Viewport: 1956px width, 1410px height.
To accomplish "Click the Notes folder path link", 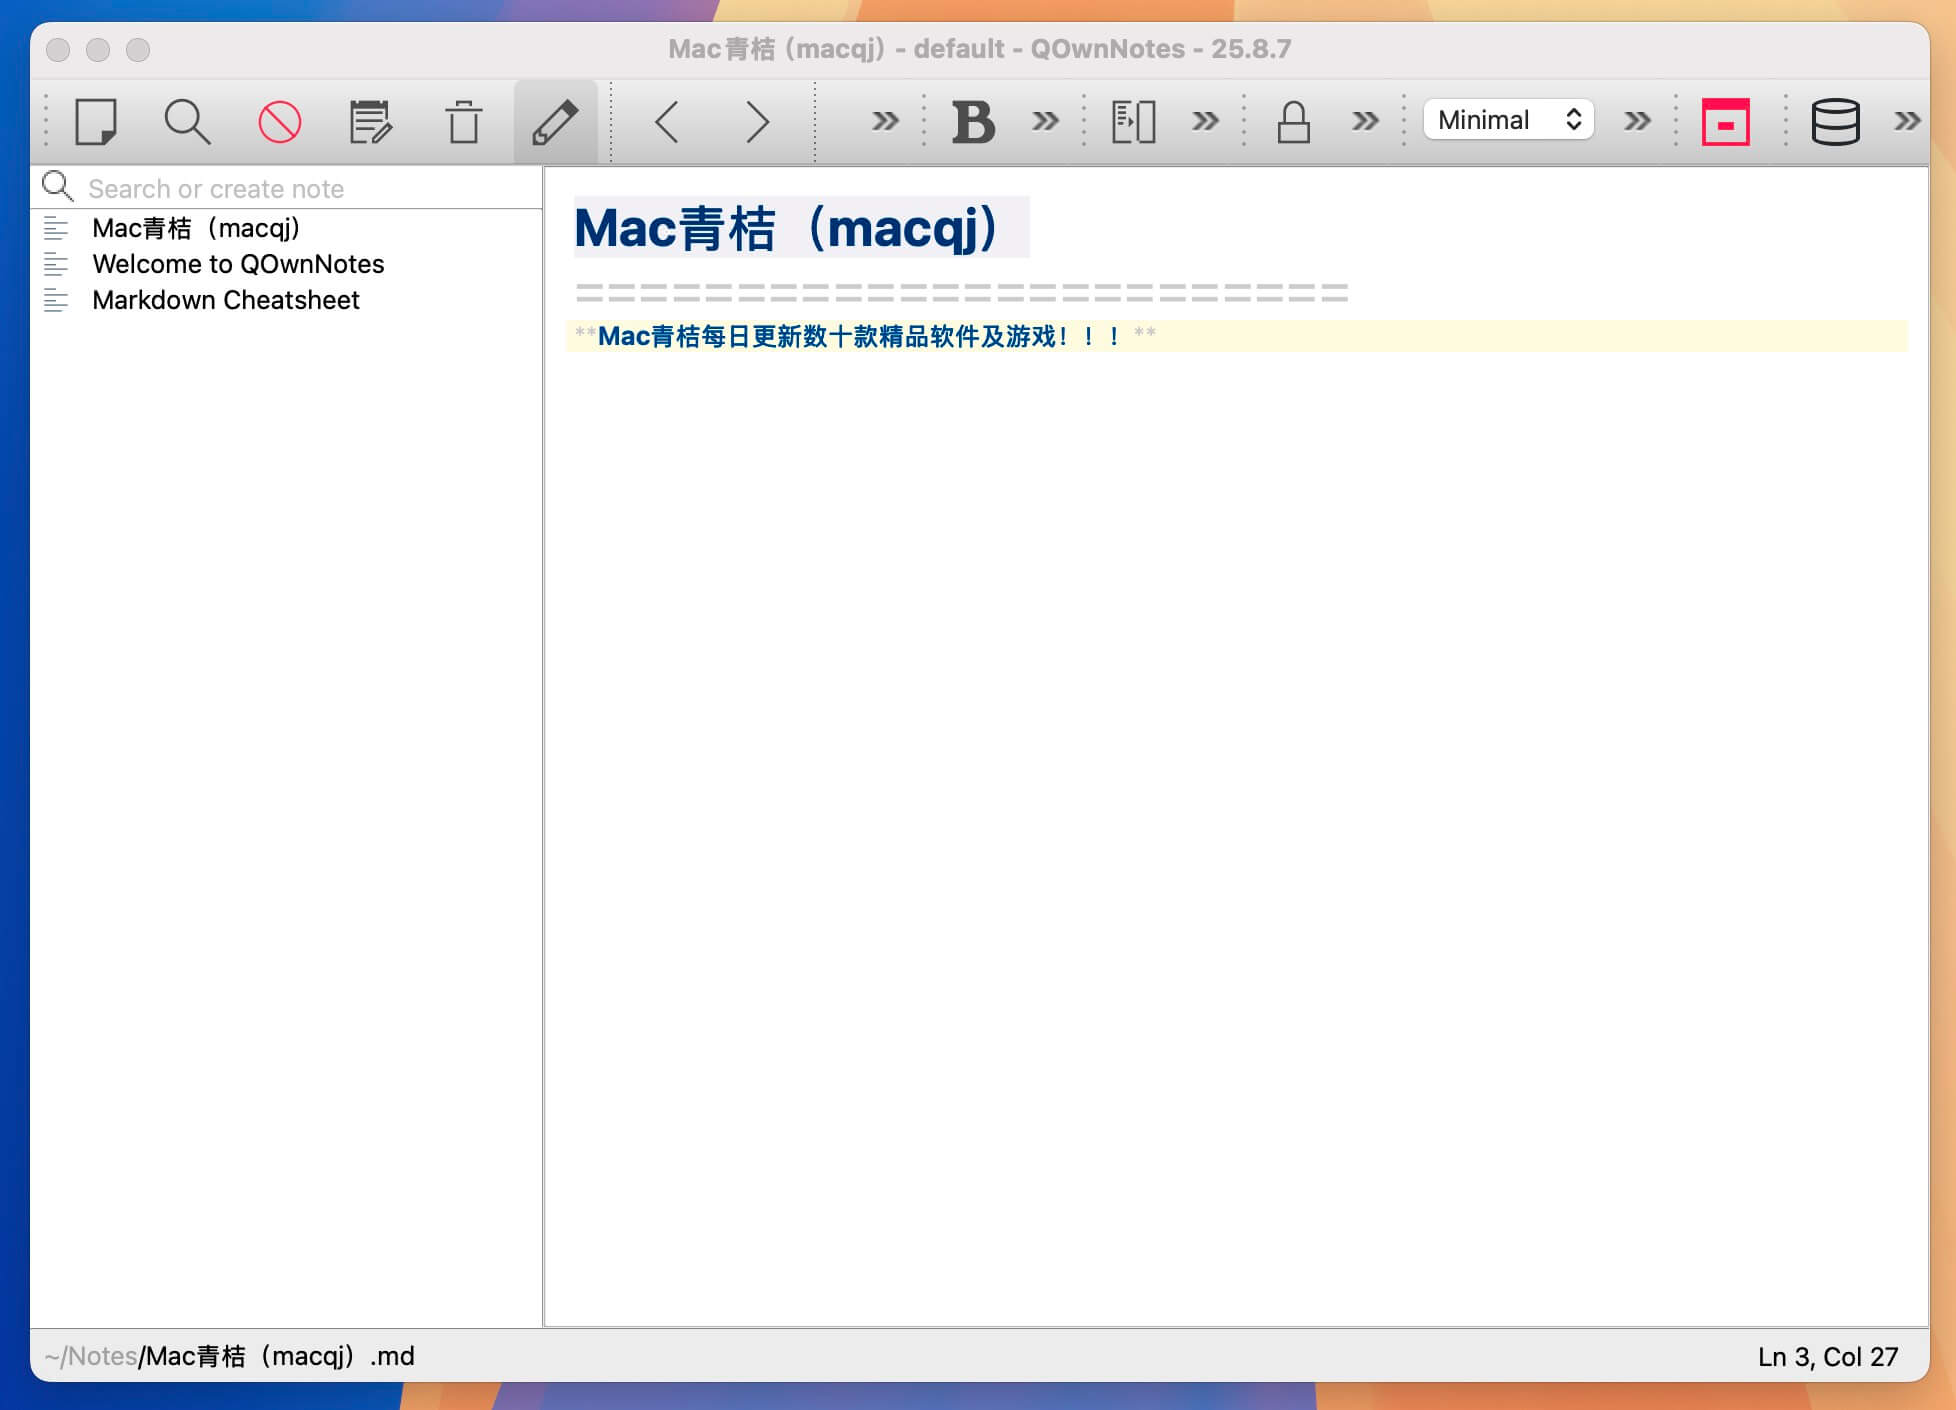I will [x=102, y=1356].
